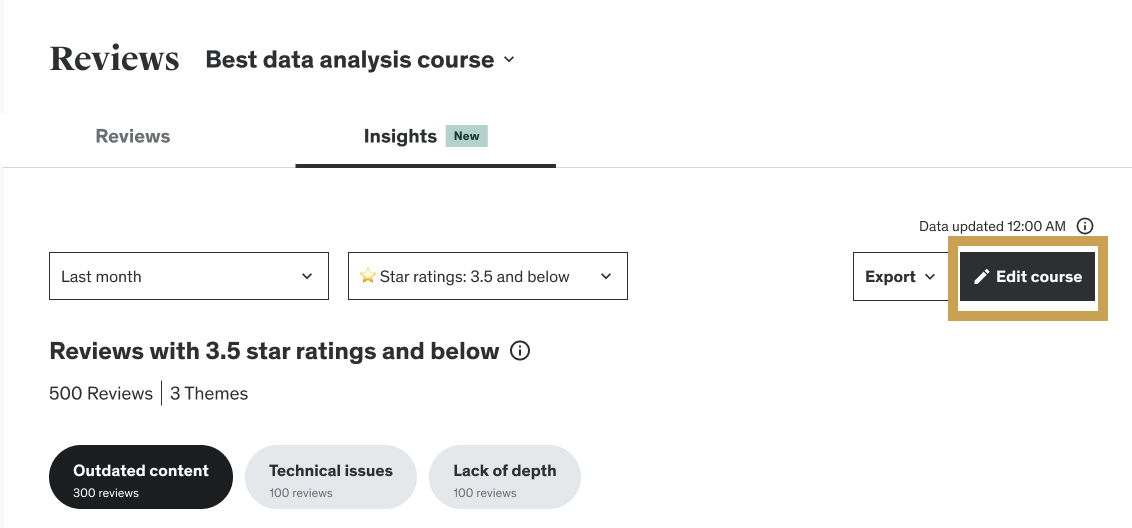The height and width of the screenshot is (528, 1132).
Task: Open the Last month date range dropdown
Action: coord(188,277)
